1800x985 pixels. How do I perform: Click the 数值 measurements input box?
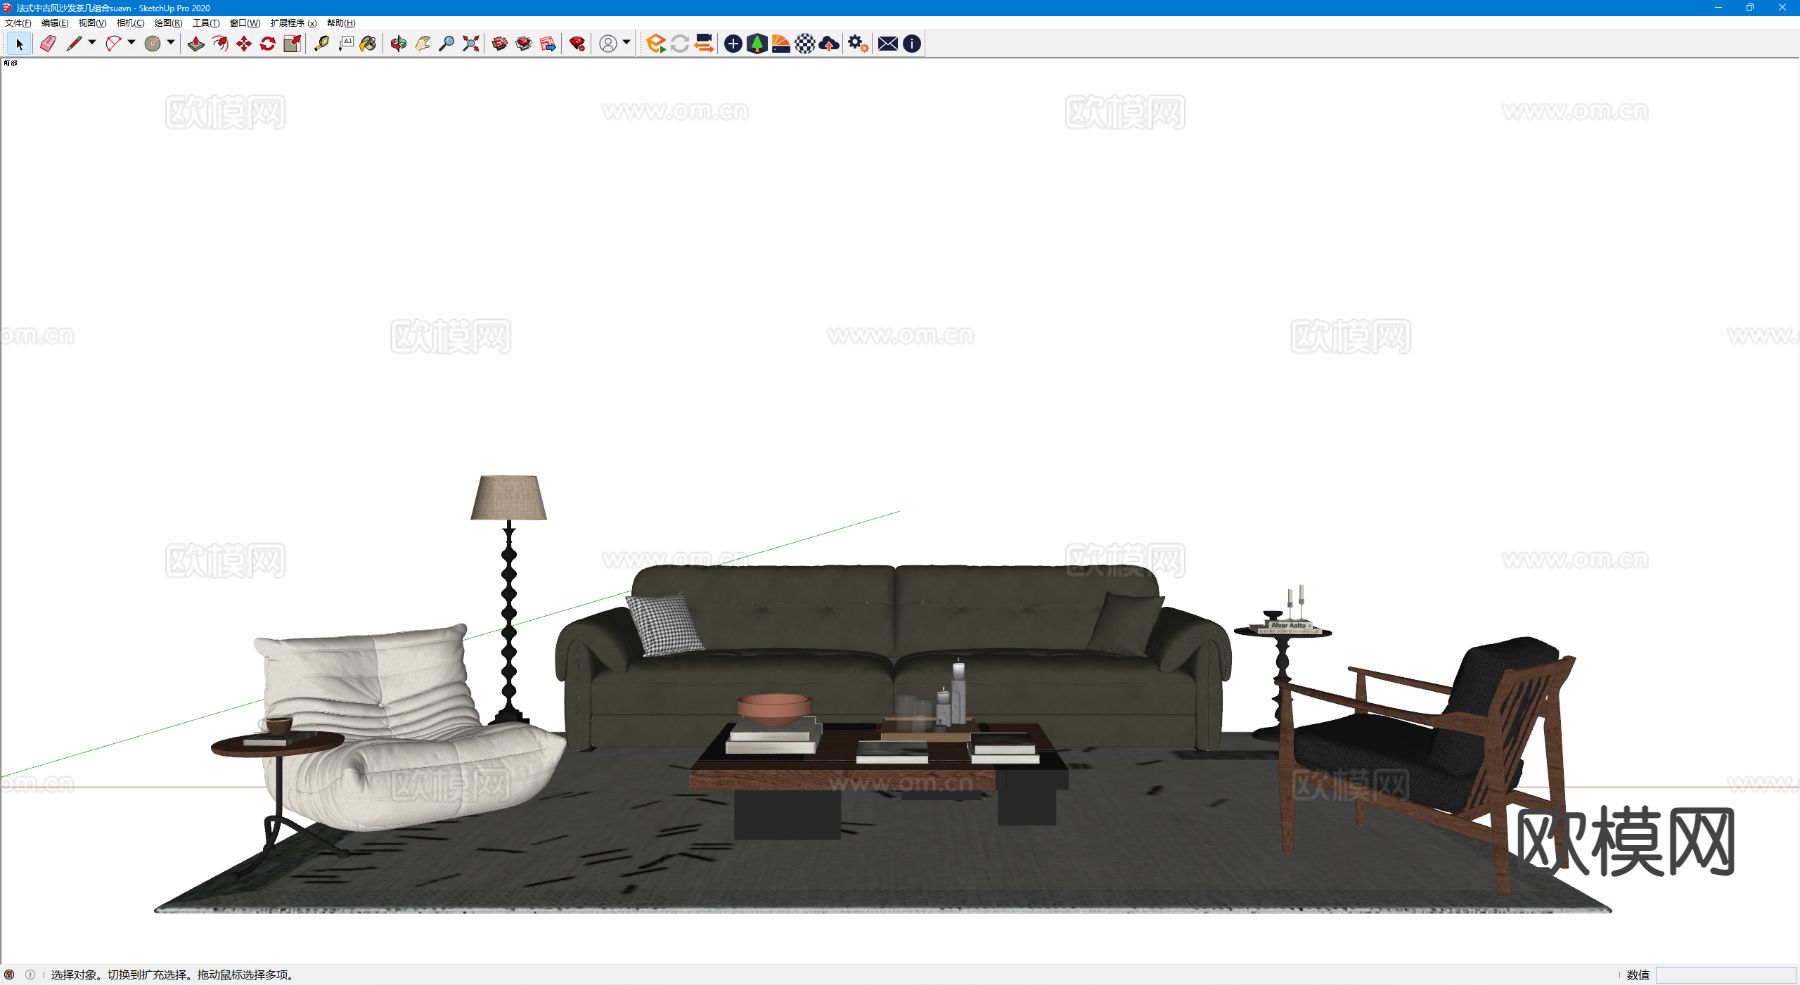[x=1726, y=975]
